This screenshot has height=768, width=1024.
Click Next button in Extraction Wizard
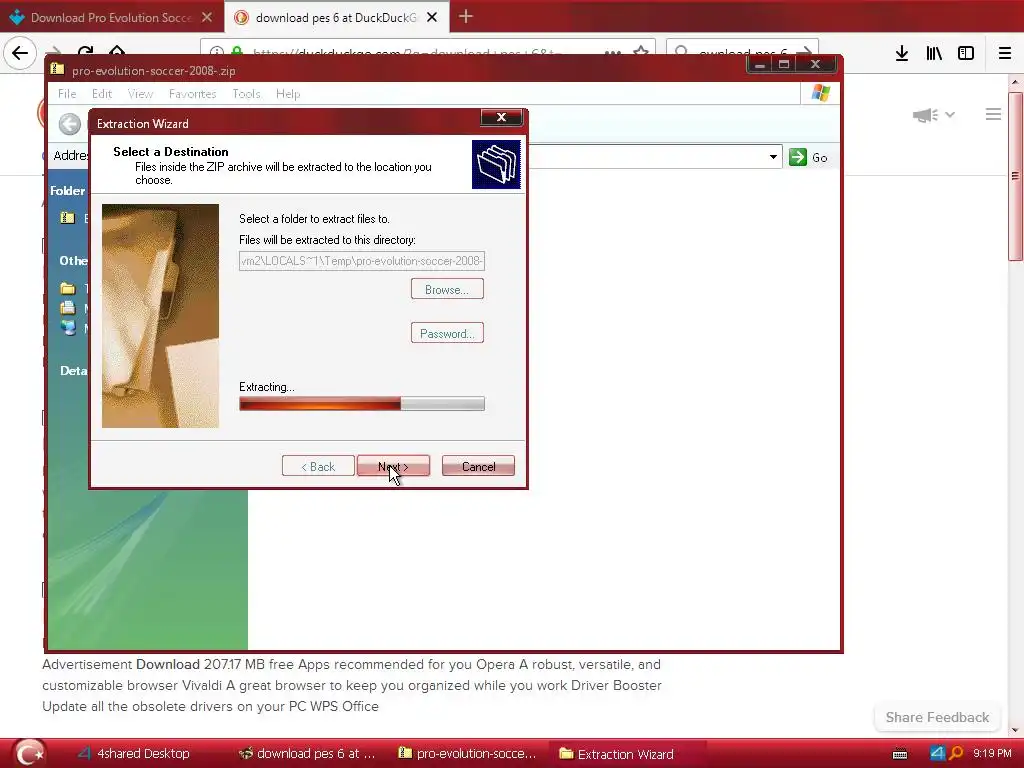click(x=393, y=466)
